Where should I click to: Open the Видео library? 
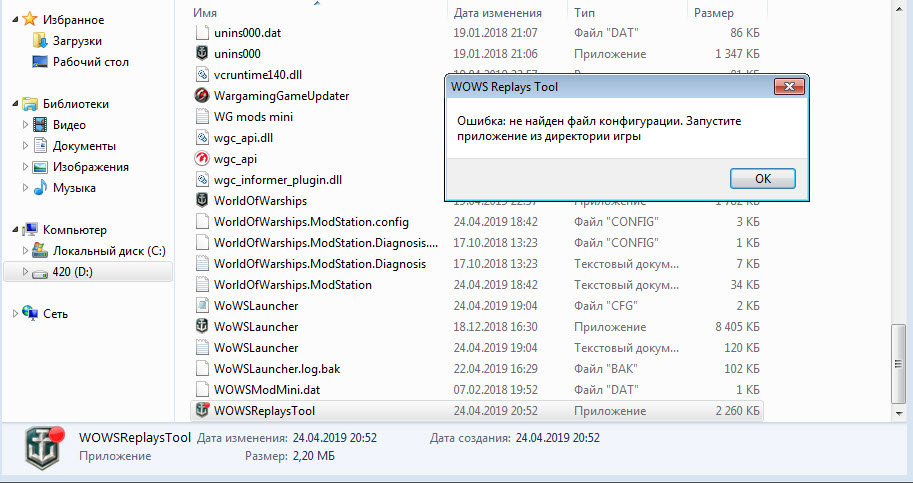[x=69, y=125]
